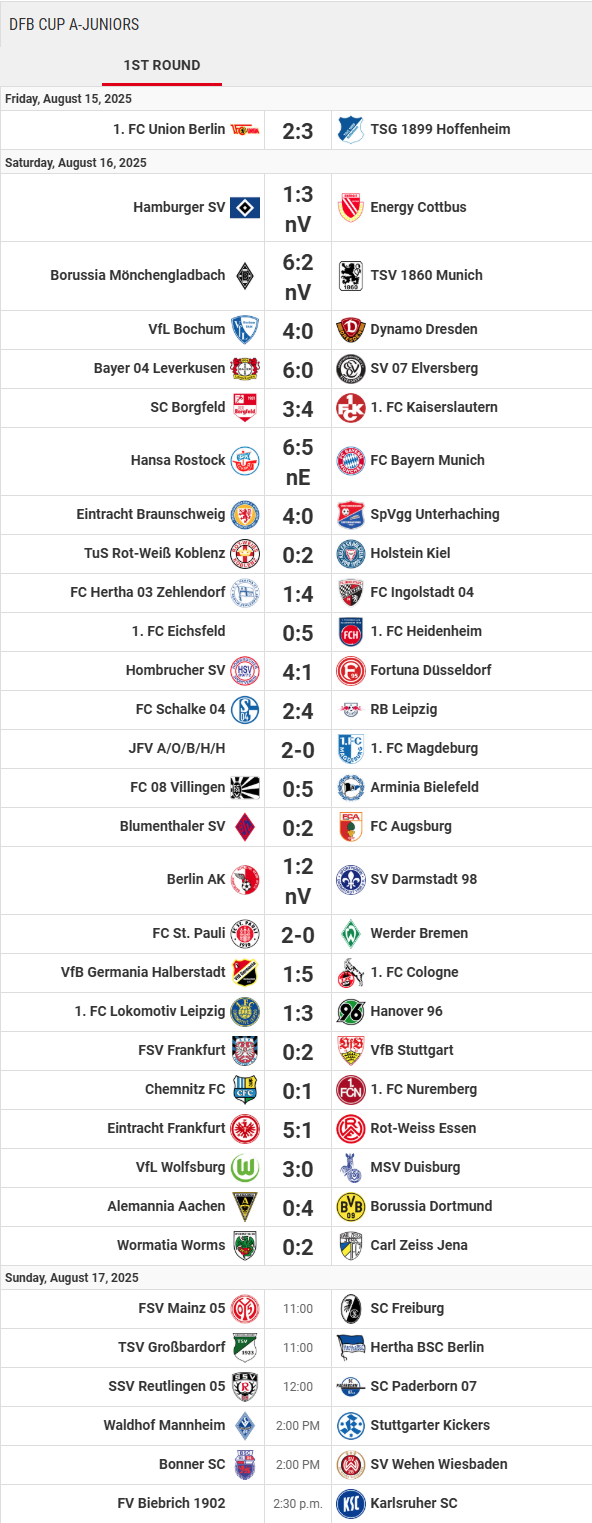592x1523 pixels.
Task: Open the Eintracht Frankfurt 5:1 match score
Action: tap(298, 1129)
